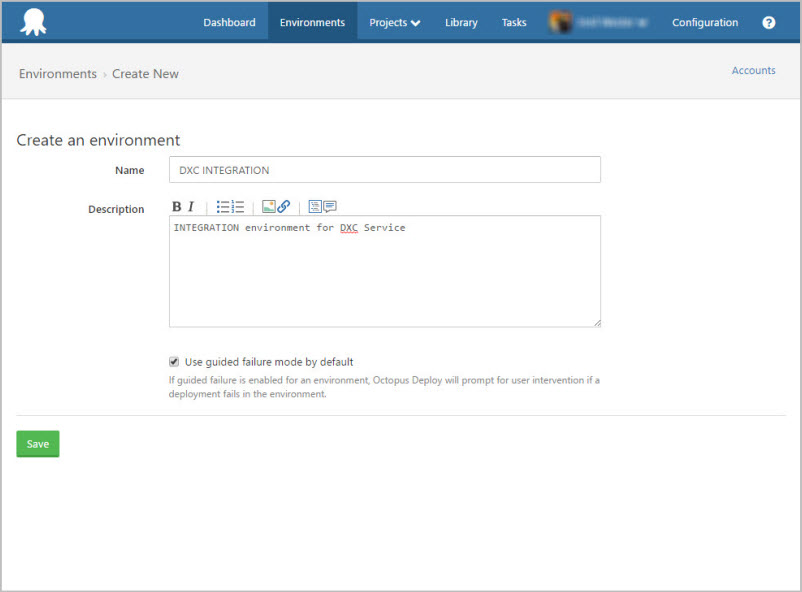
Task: Open the Library menu item
Action: (x=461, y=22)
